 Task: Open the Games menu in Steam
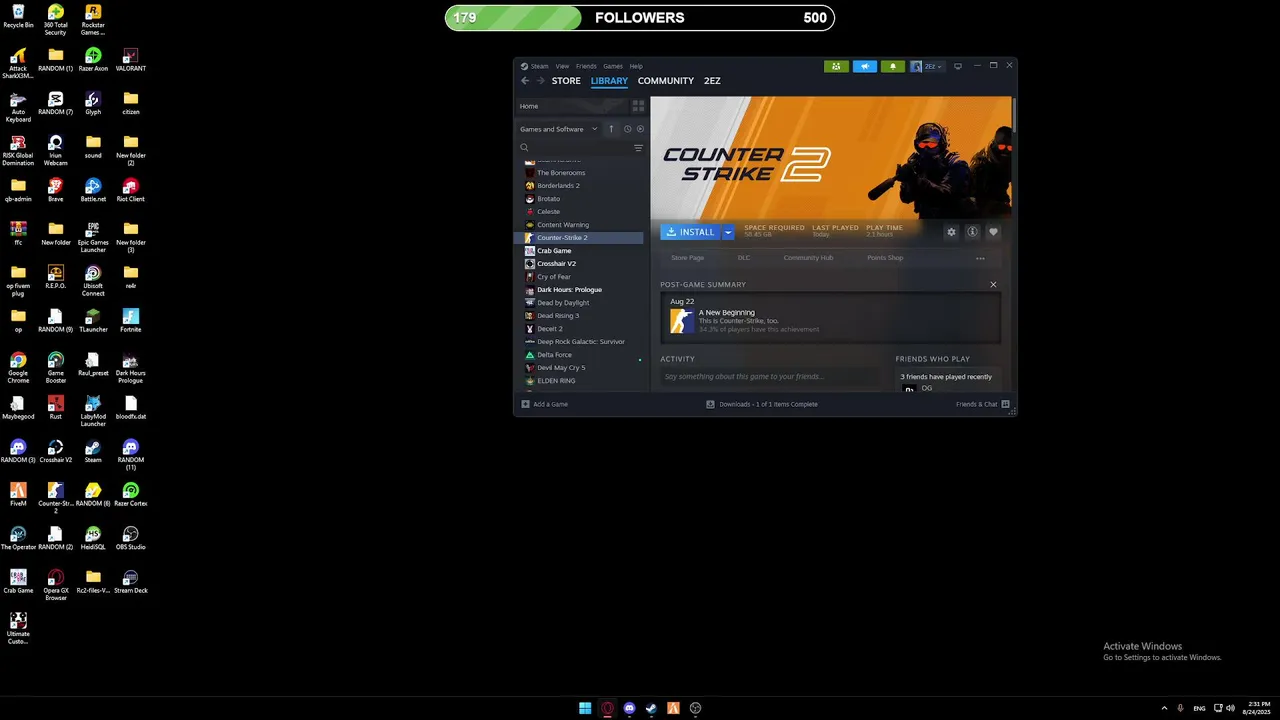613,66
